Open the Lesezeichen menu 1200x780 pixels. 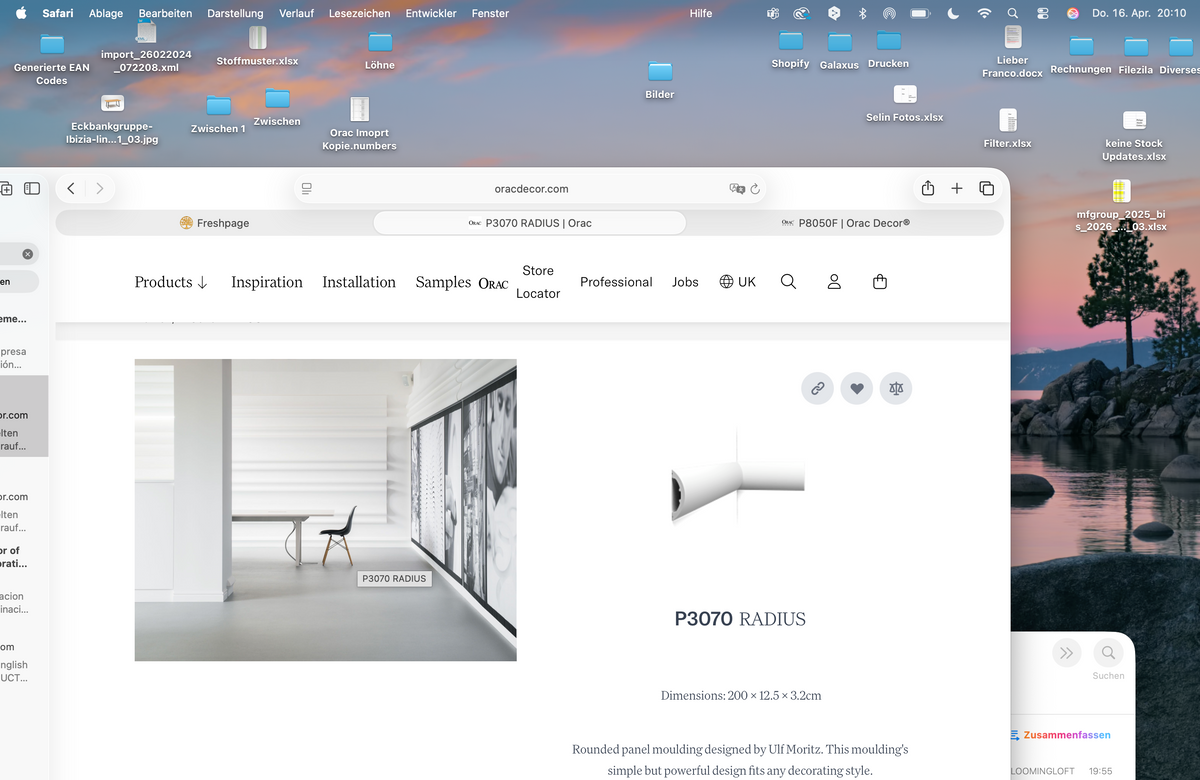(360, 13)
